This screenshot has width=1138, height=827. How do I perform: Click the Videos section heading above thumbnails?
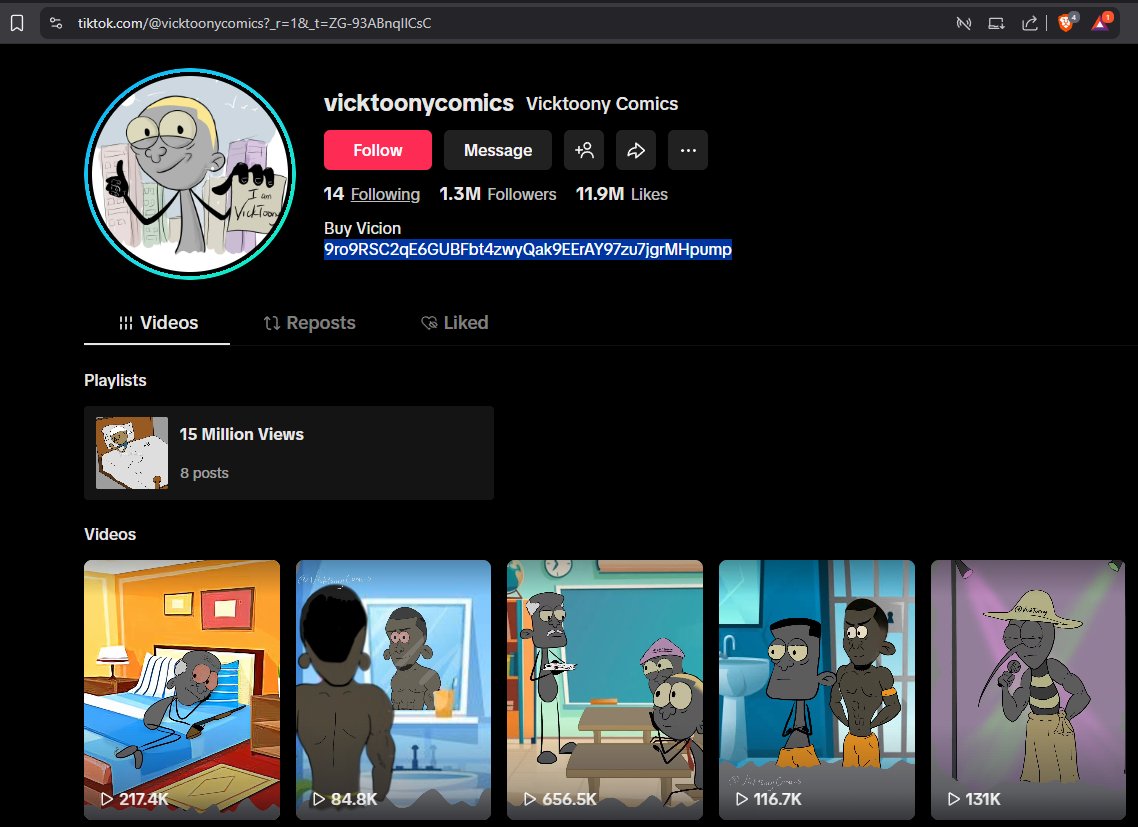[x=110, y=534]
